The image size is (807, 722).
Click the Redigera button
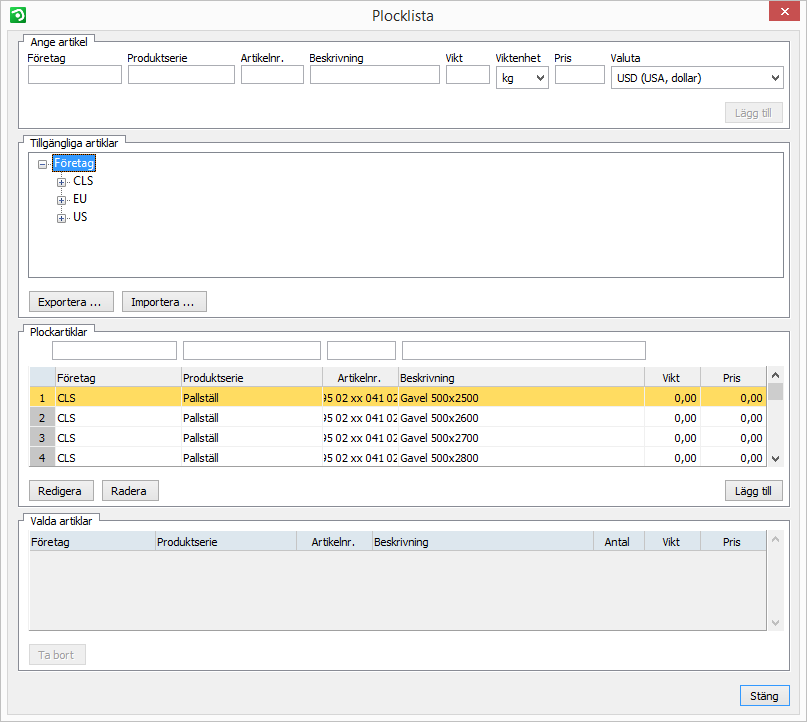pyautogui.click(x=61, y=491)
